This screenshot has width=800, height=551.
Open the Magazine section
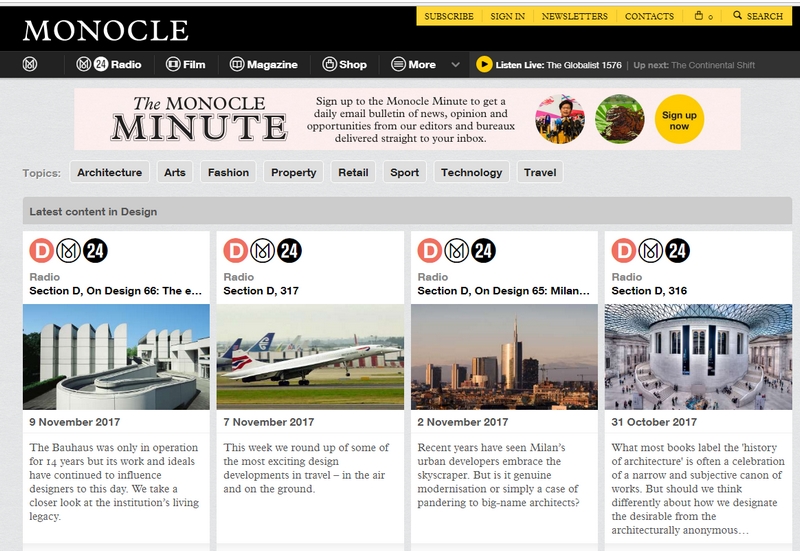(x=263, y=64)
